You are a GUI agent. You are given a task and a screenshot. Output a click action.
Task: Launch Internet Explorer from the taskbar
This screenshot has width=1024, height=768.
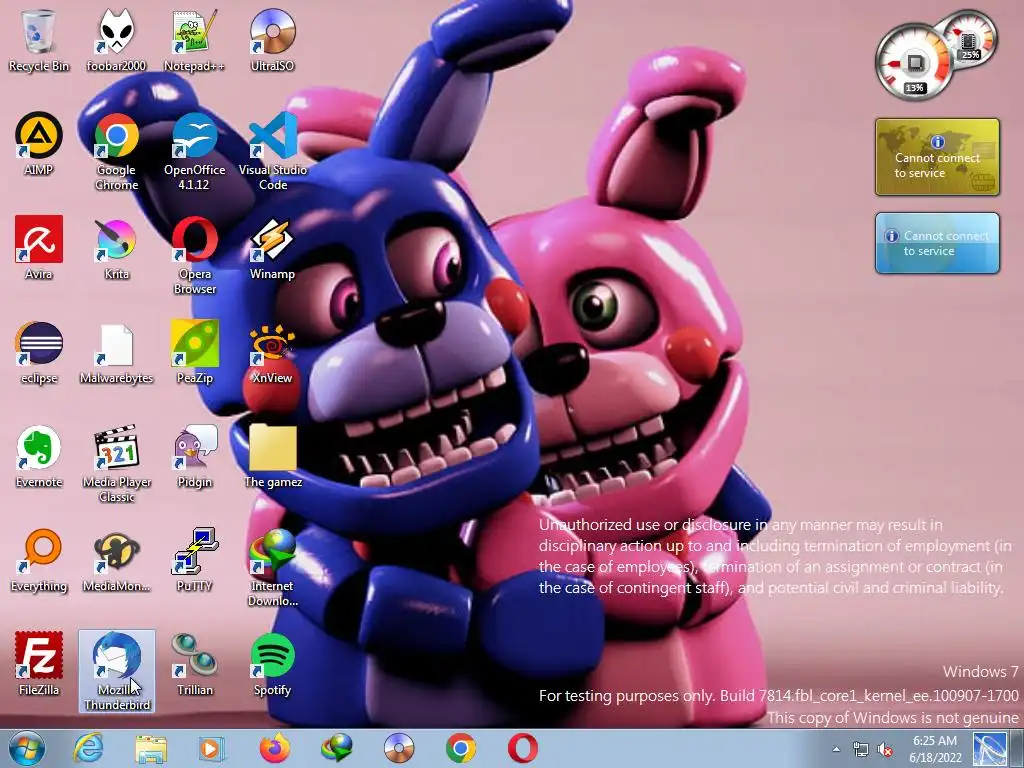[88, 748]
